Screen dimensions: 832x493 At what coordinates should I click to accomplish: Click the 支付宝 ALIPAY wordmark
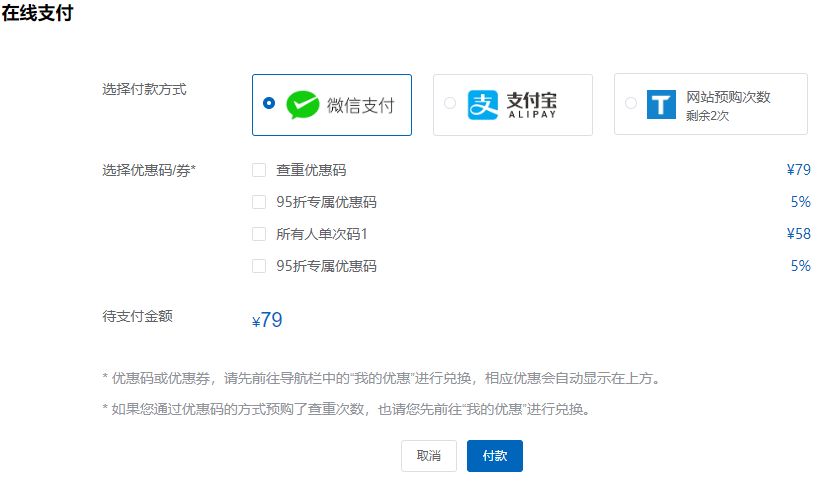(532, 105)
